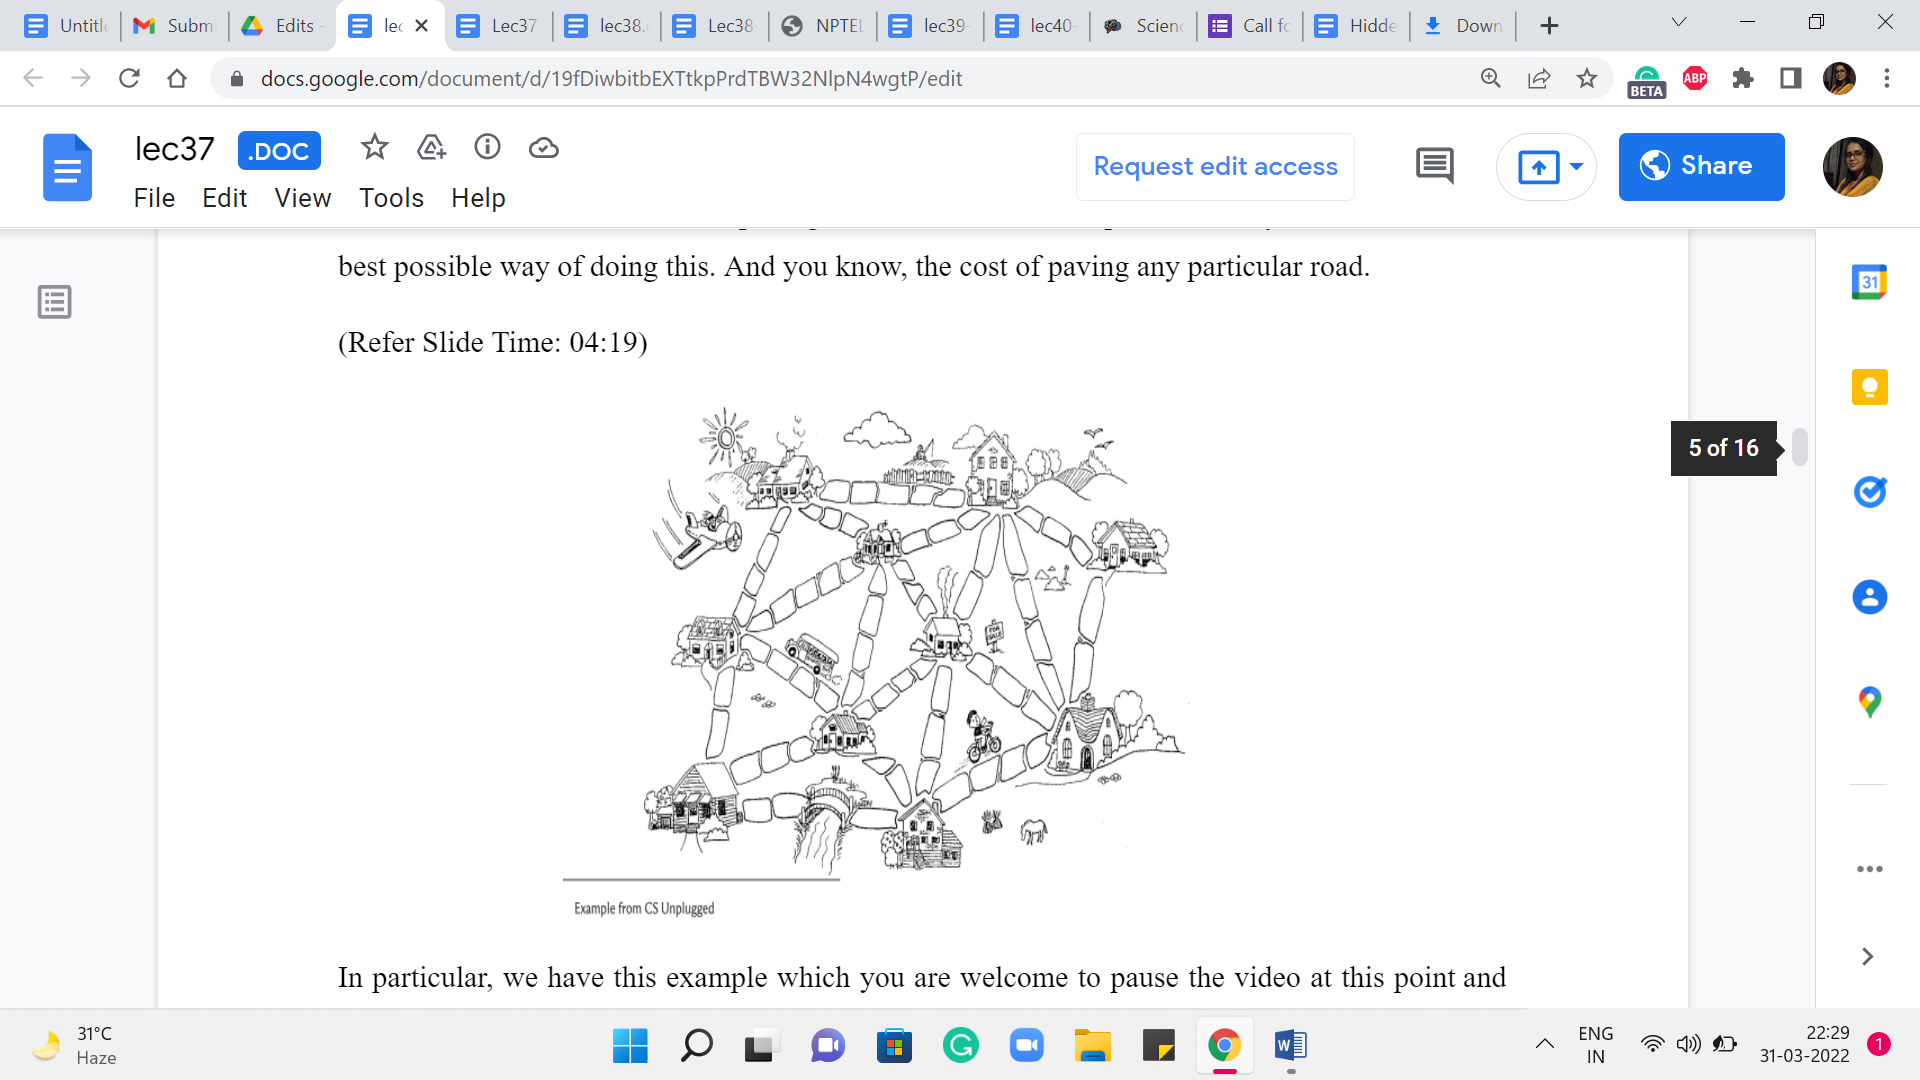Switch to the lec39 tab

pos(930,26)
